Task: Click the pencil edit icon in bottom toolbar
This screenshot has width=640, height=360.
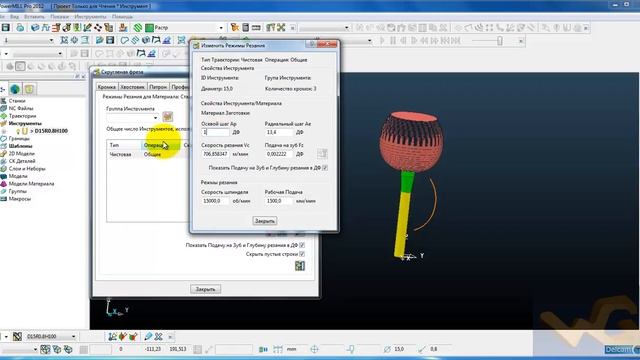Action: click(x=148, y=336)
